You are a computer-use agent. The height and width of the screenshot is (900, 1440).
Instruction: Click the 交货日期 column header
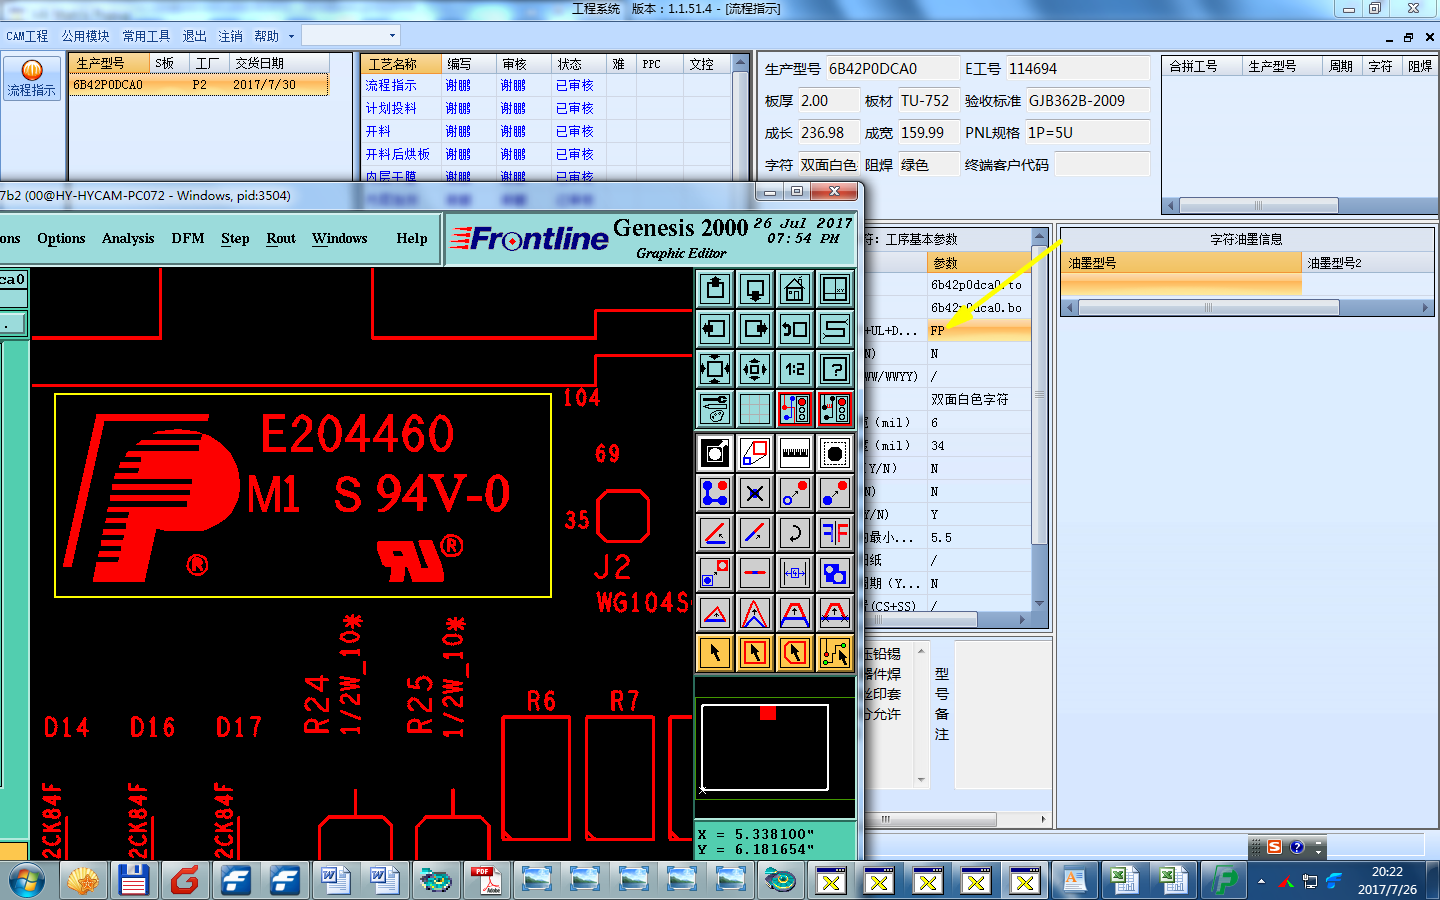tap(279, 63)
